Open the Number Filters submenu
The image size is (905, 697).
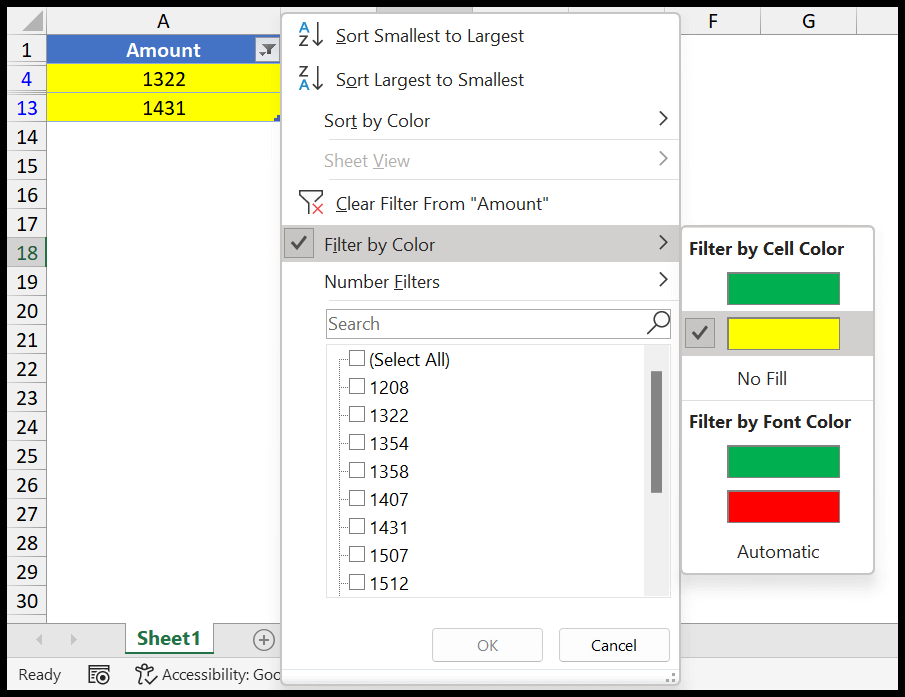tap(662, 281)
